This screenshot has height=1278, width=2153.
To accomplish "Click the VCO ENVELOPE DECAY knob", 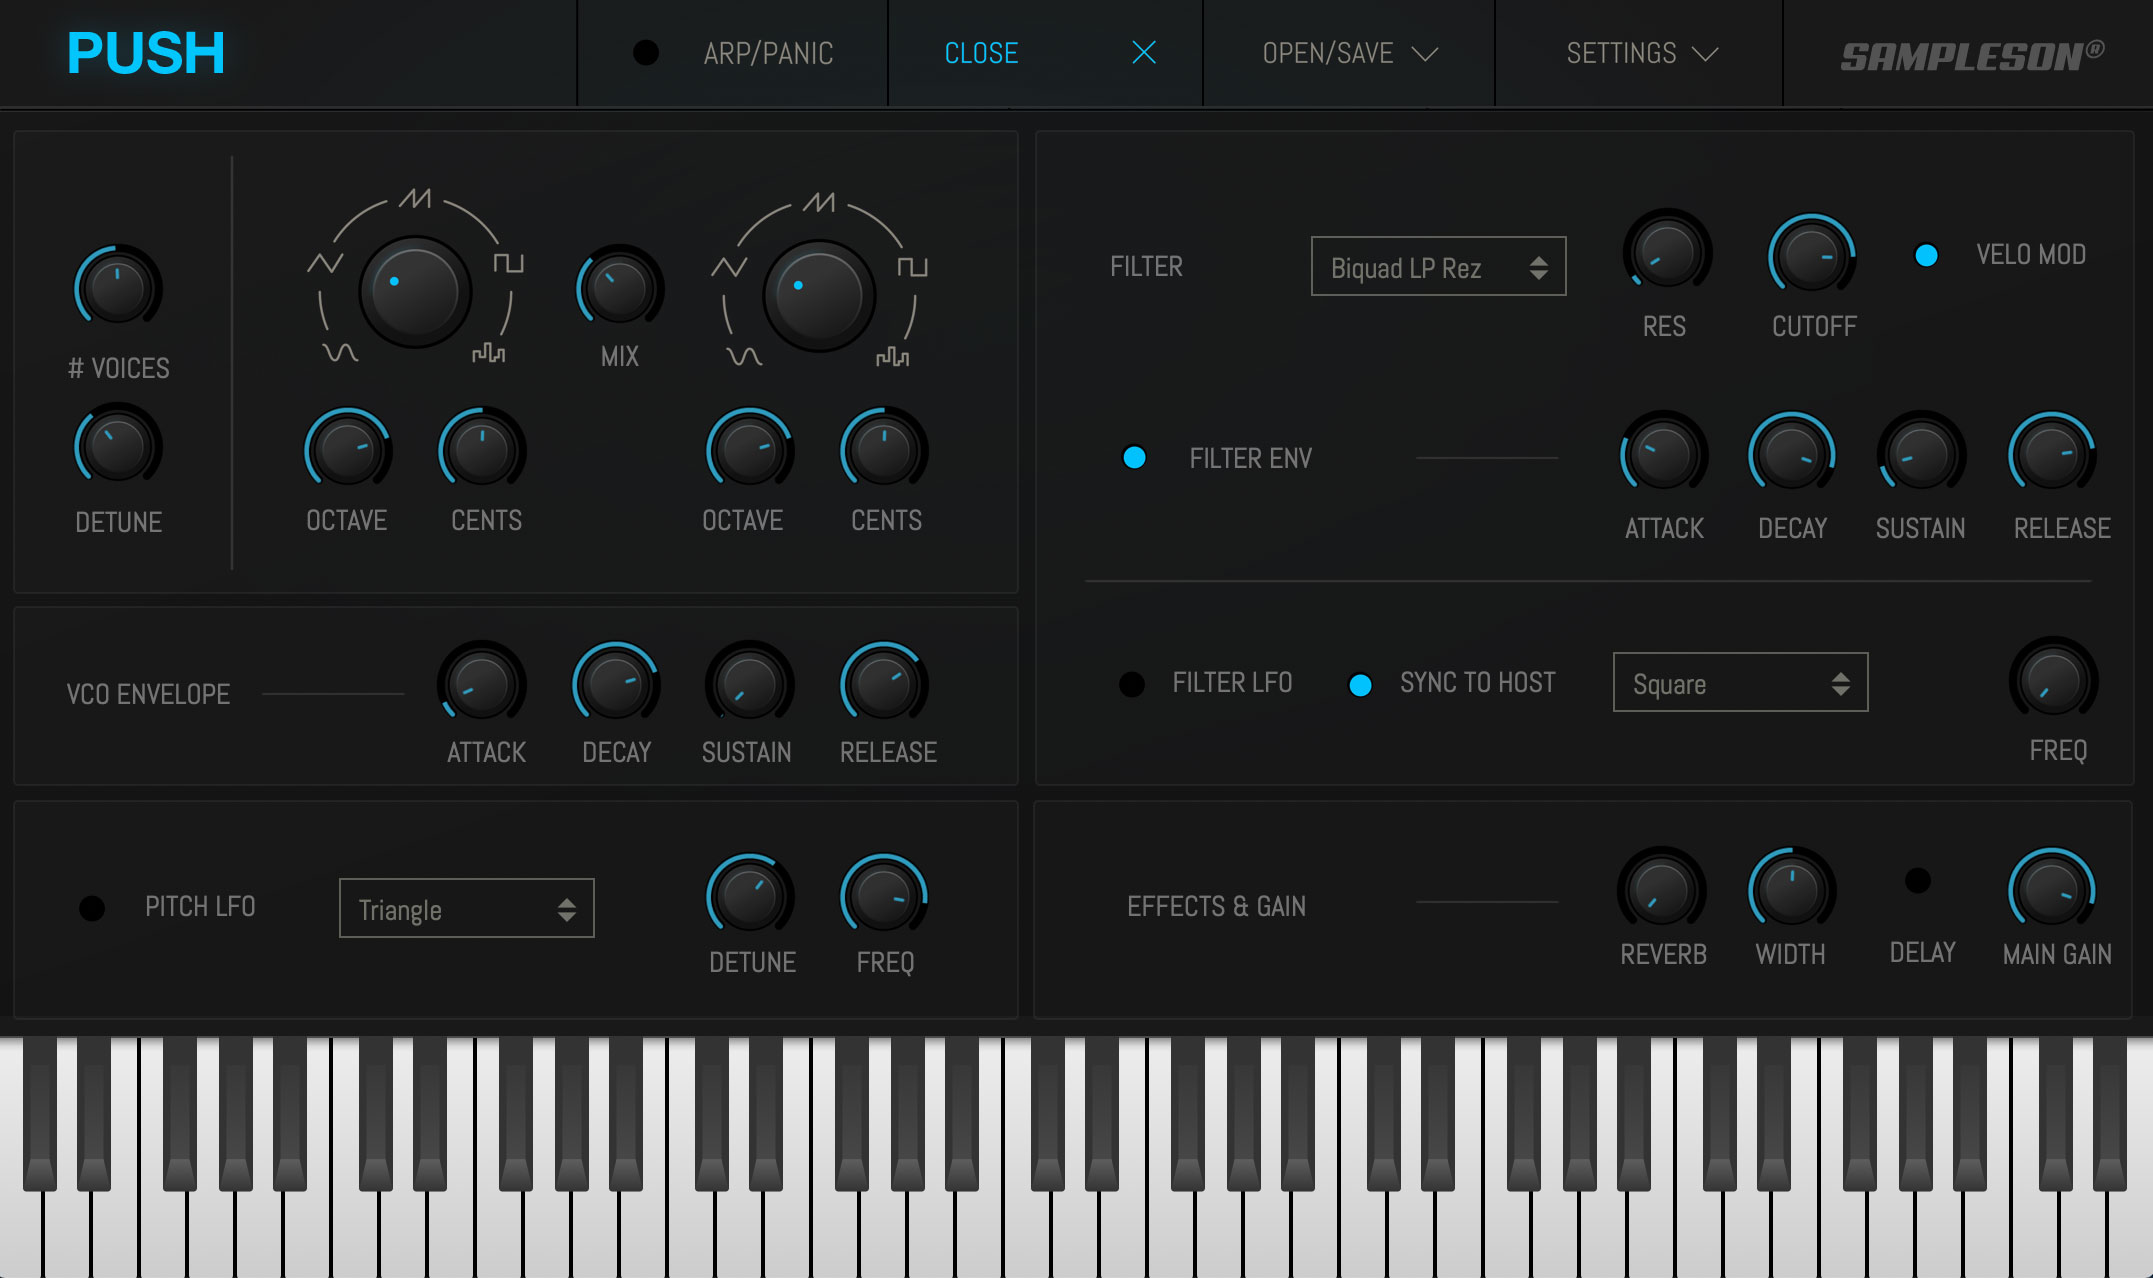I will coord(616,683).
